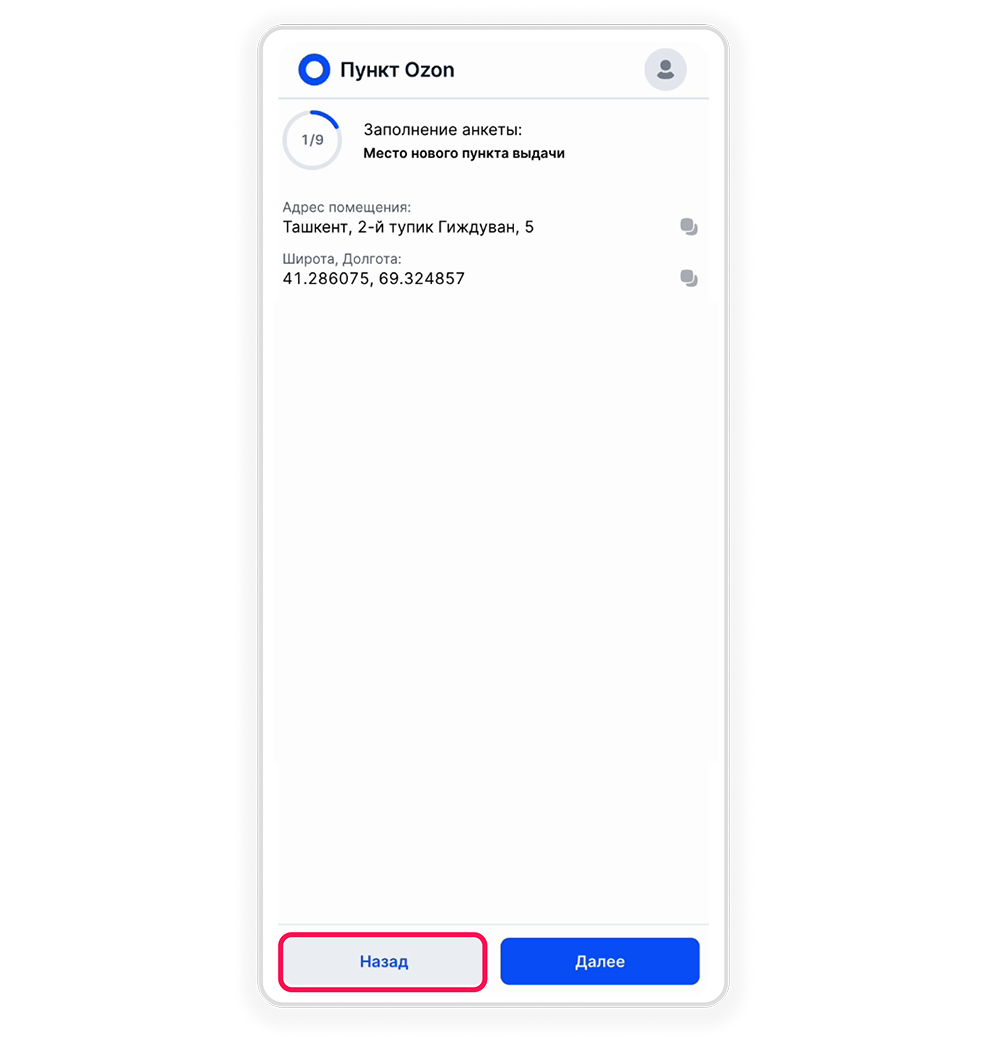The height and width of the screenshot is (1042, 982).
Task: Click the blue Ozon ring logo
Action: [x=314, y=69]
